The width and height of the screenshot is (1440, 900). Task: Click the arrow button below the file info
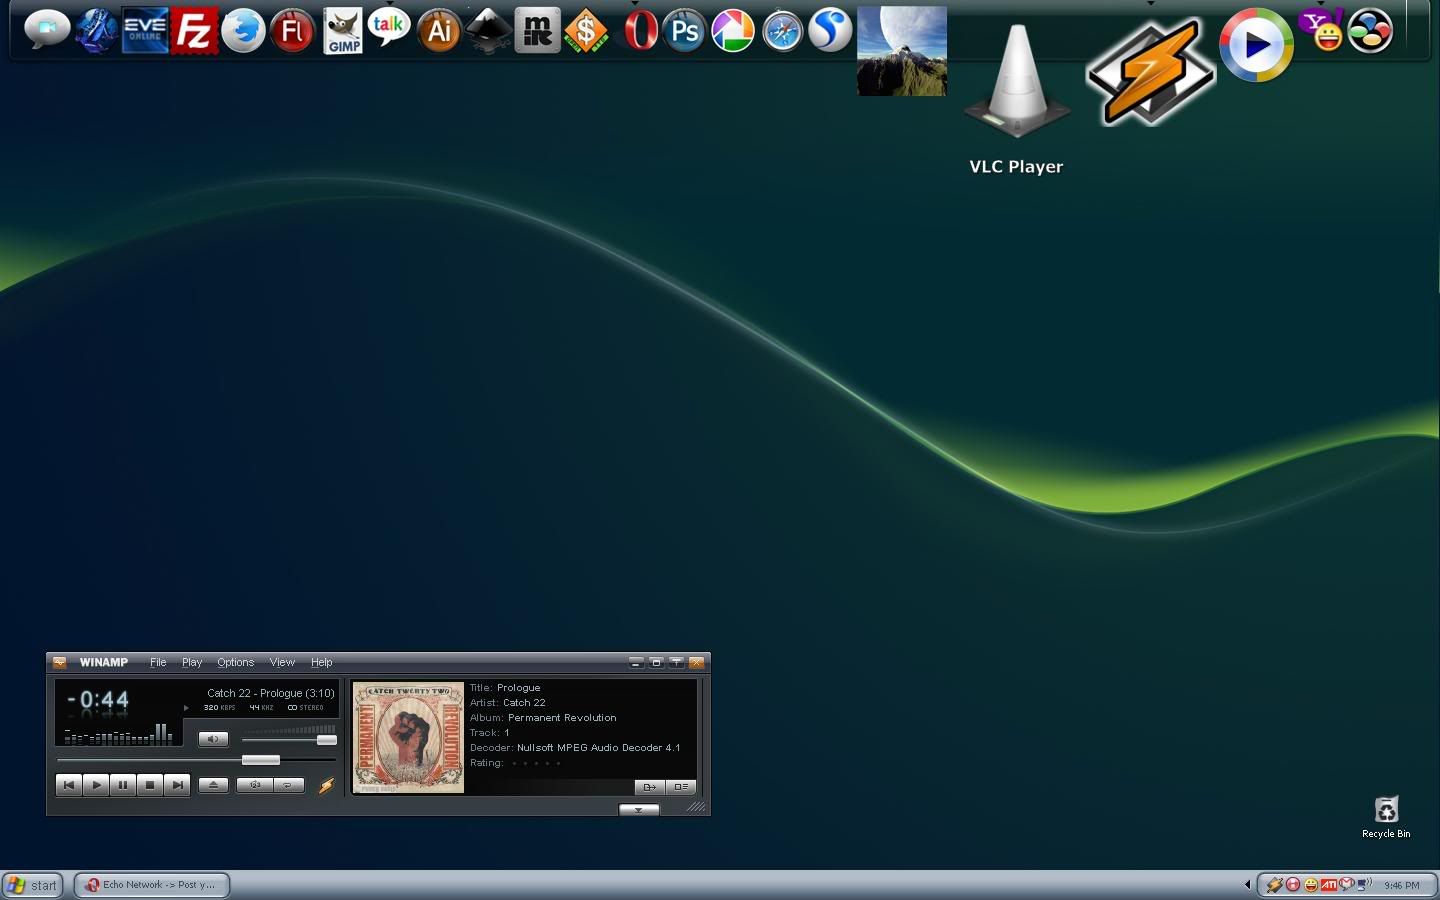click(x=649, y=787)
